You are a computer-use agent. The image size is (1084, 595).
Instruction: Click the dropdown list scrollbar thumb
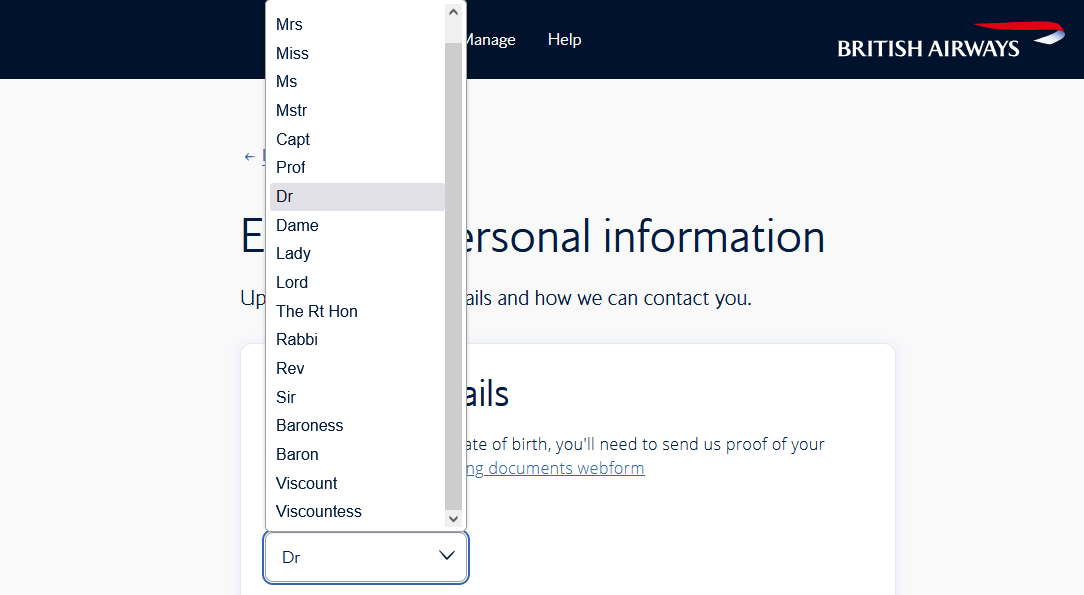coord(454,275)
